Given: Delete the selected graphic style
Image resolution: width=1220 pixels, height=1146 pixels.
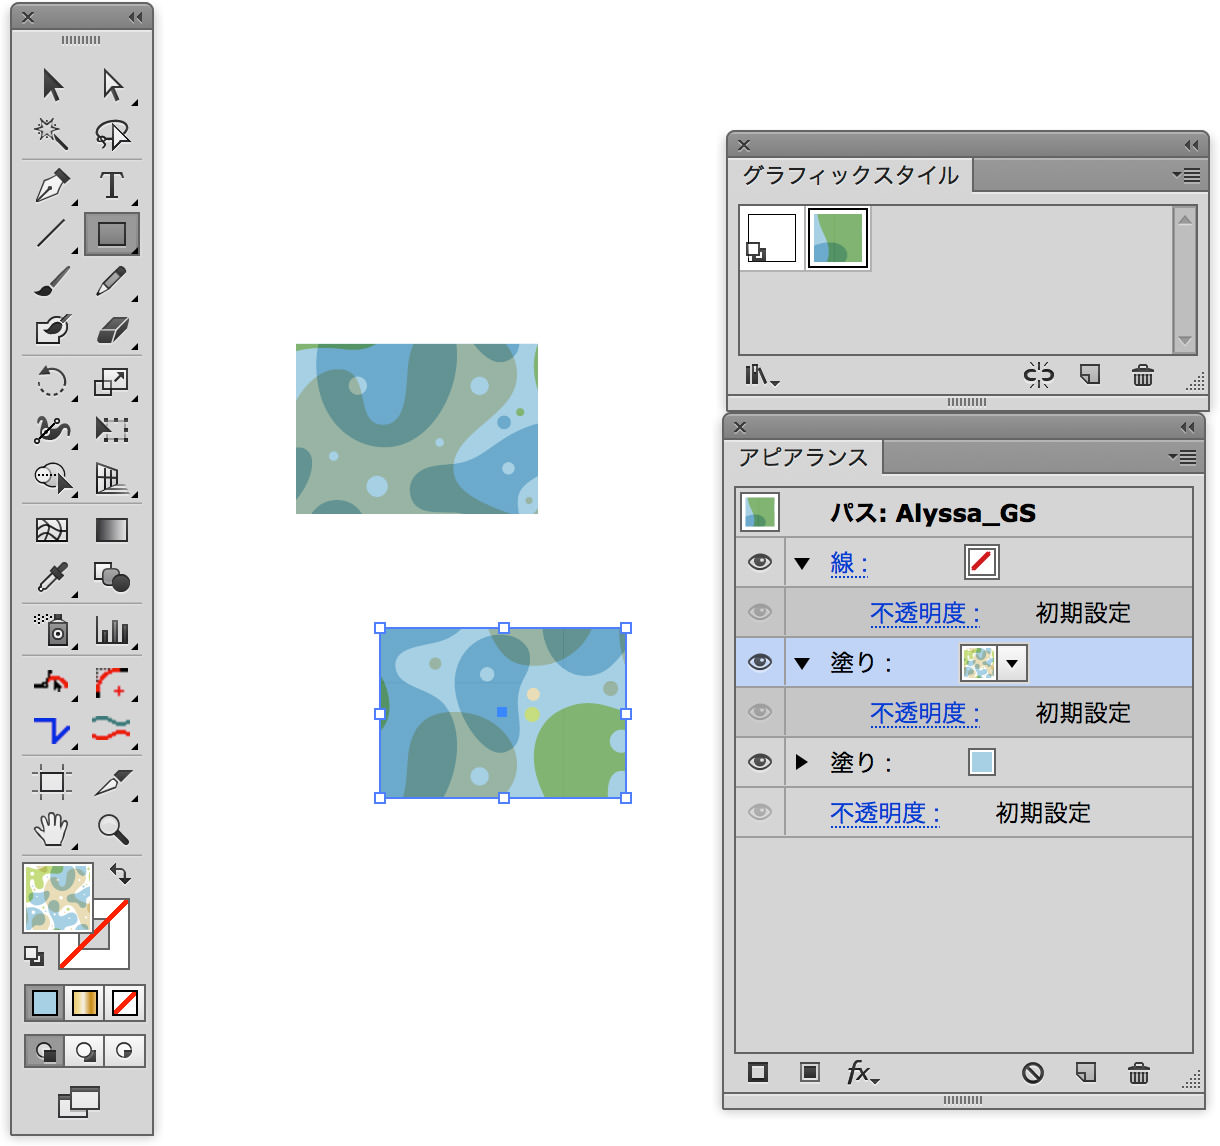Looking at the screenshot, I should tap(1143, 375).
